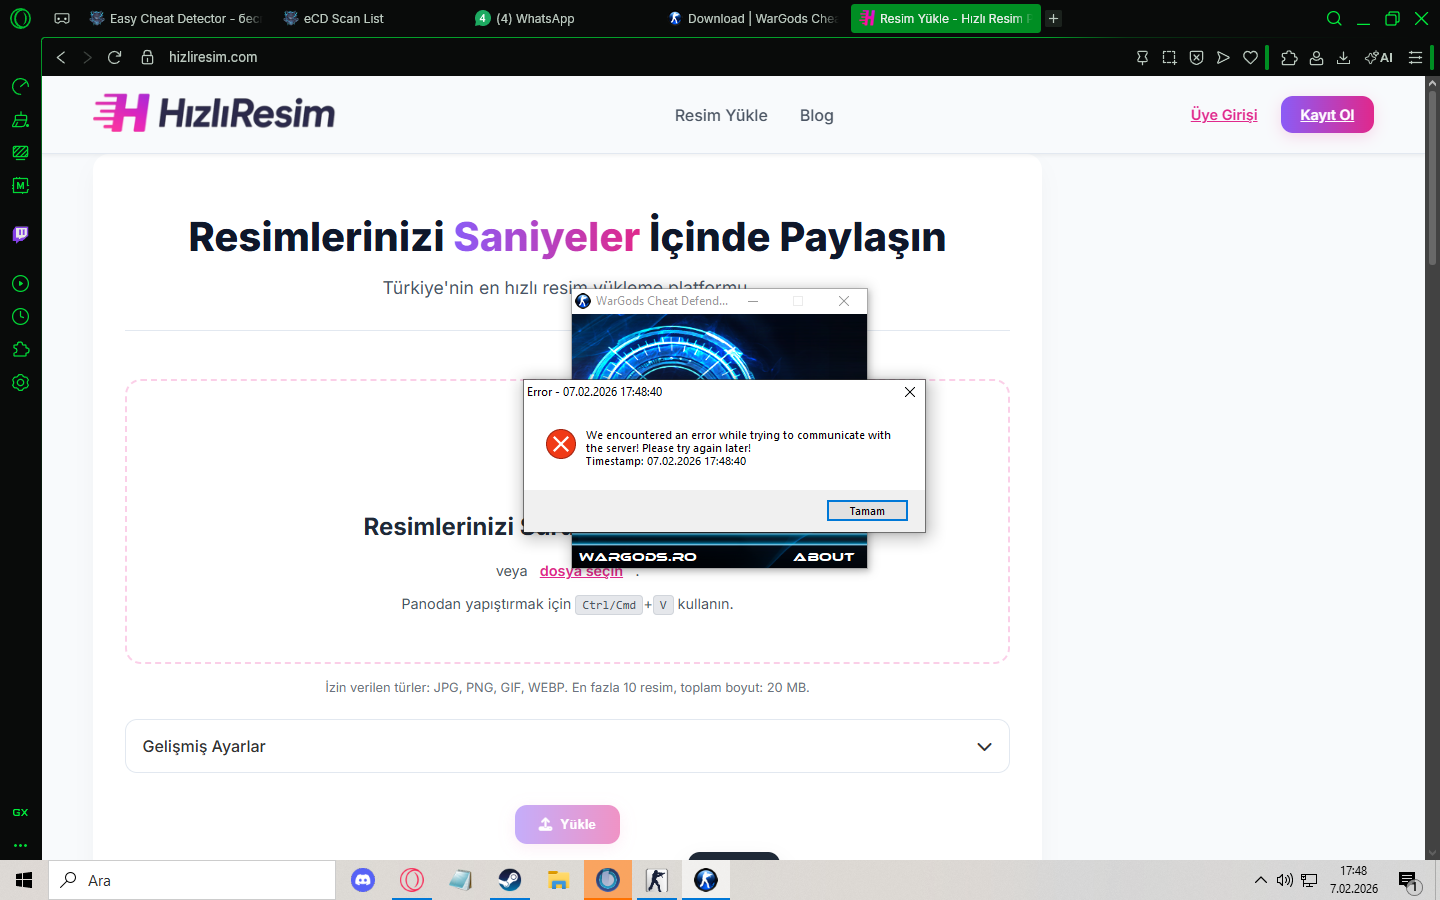Take a snapshot with the capture icon

click(1169, 58)
